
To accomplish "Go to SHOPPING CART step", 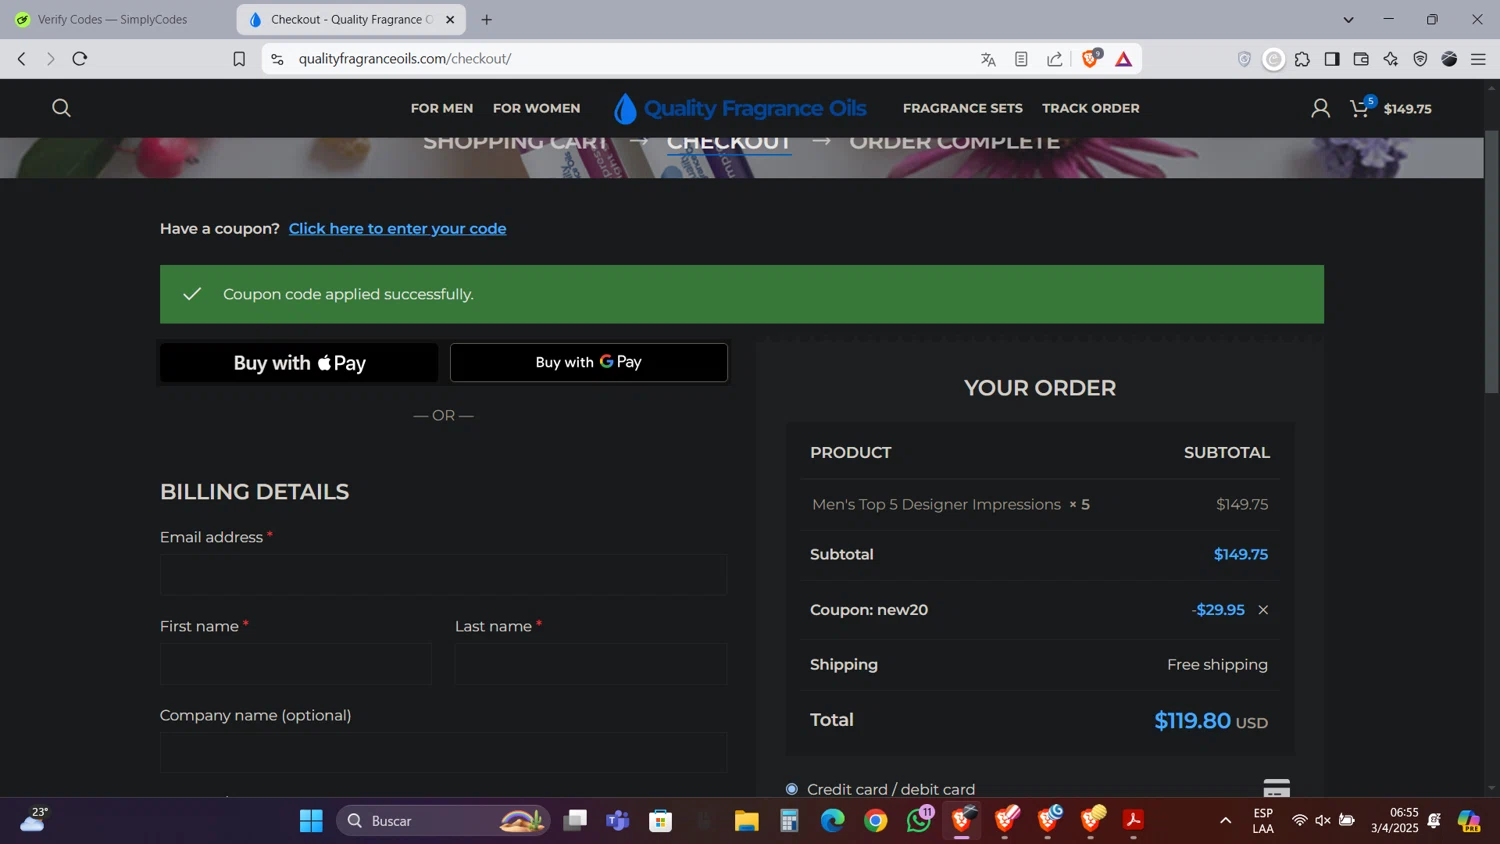I will (x=516, y=142).
